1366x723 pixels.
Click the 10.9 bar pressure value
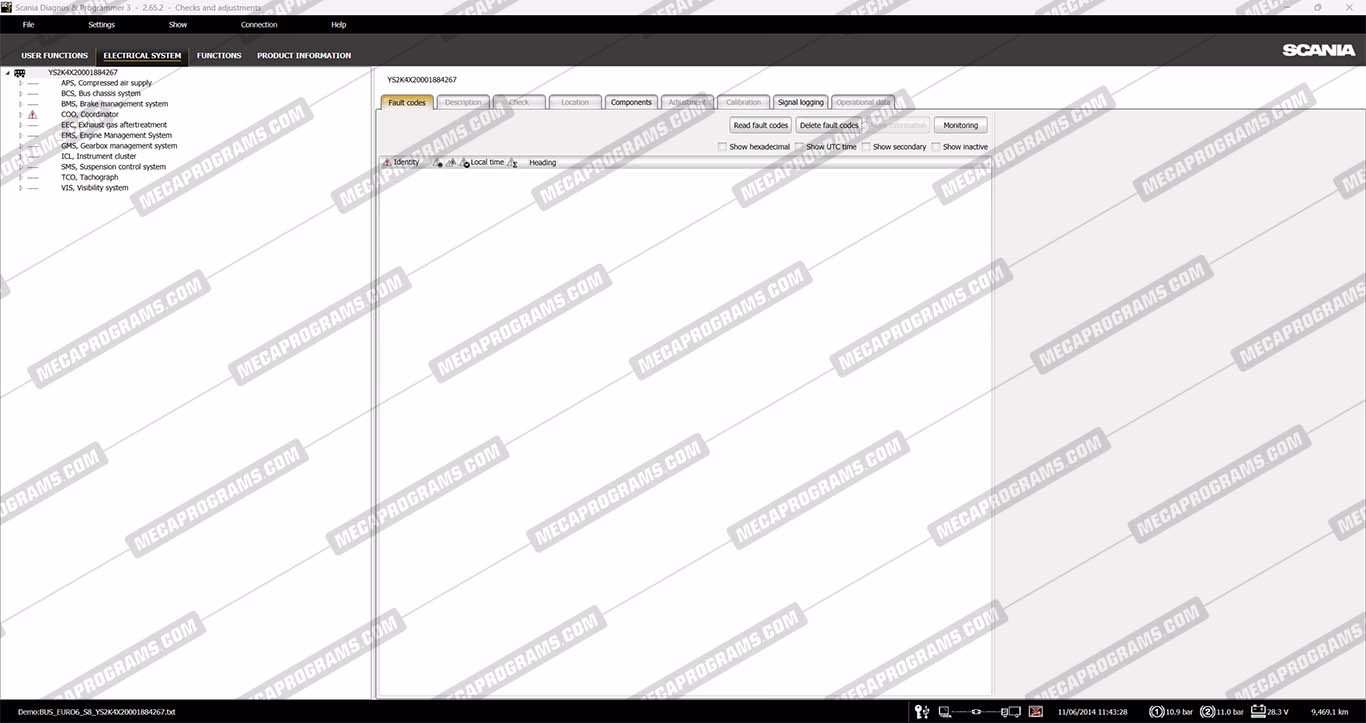coord(1179,712)
